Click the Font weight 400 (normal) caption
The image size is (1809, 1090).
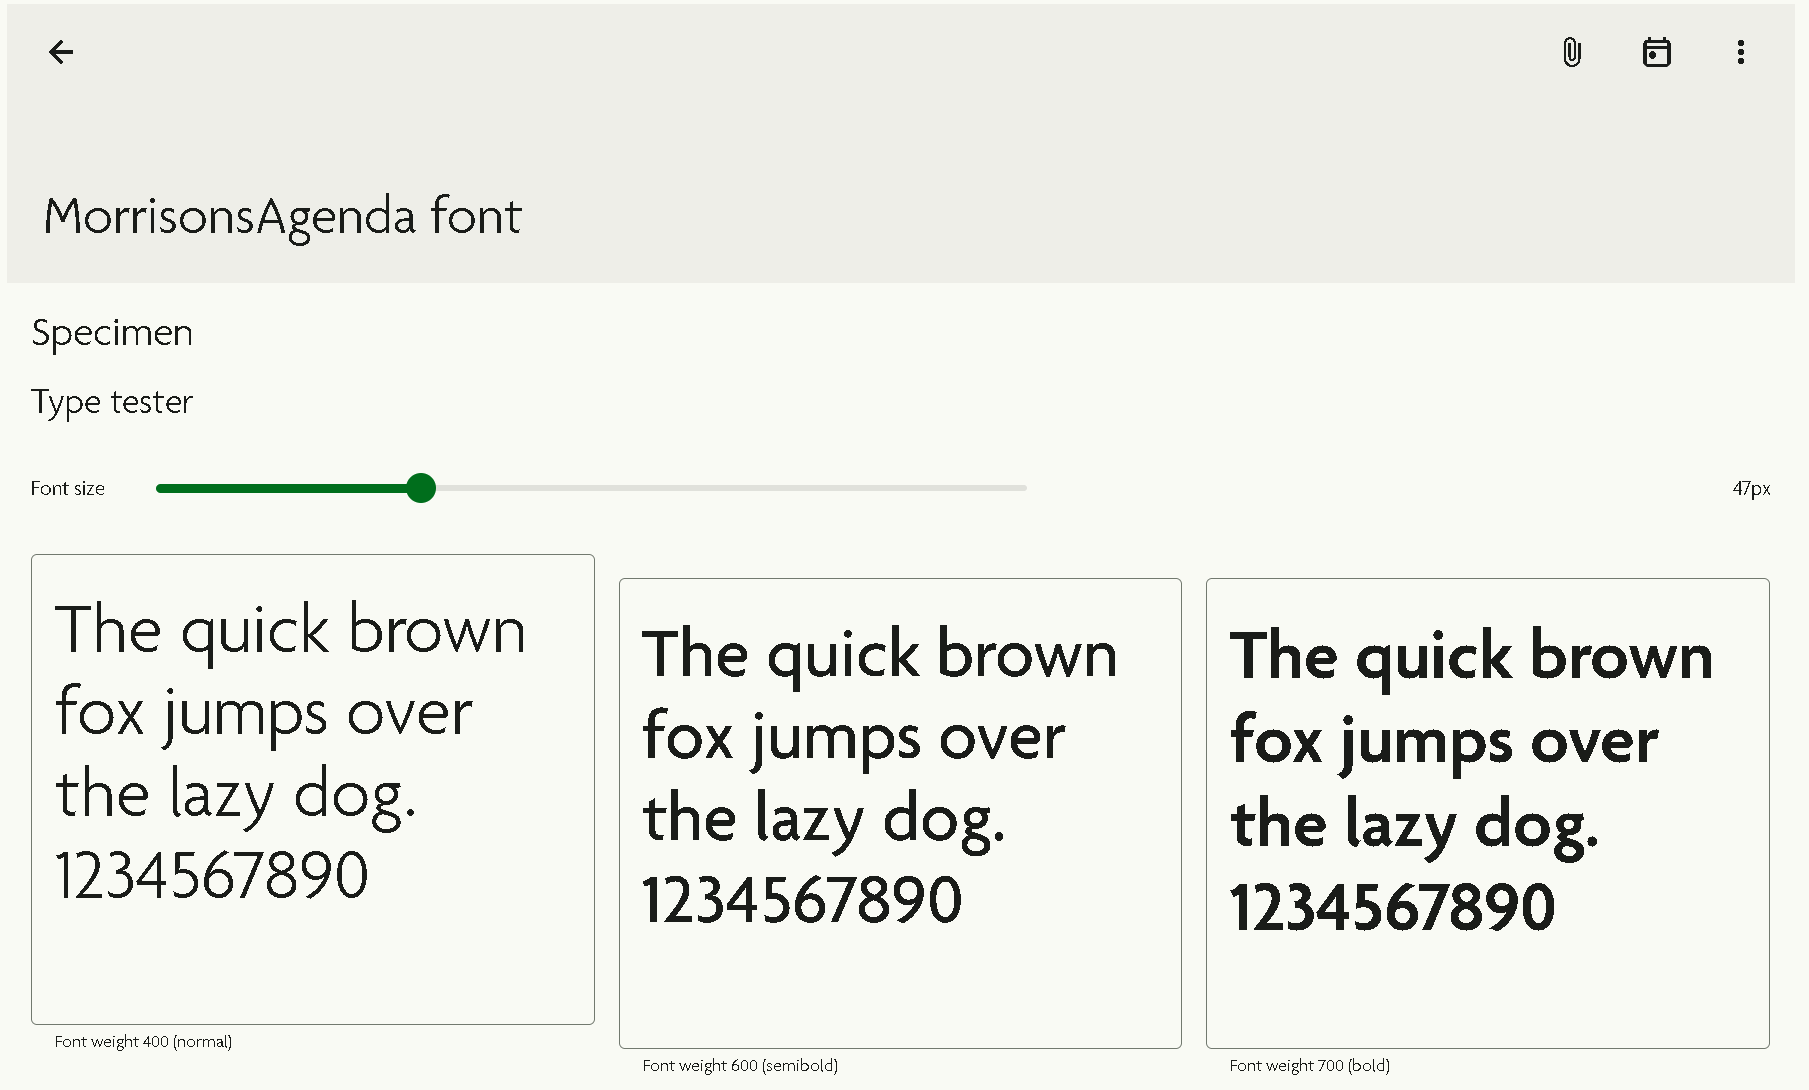[x=143, y=1042]
